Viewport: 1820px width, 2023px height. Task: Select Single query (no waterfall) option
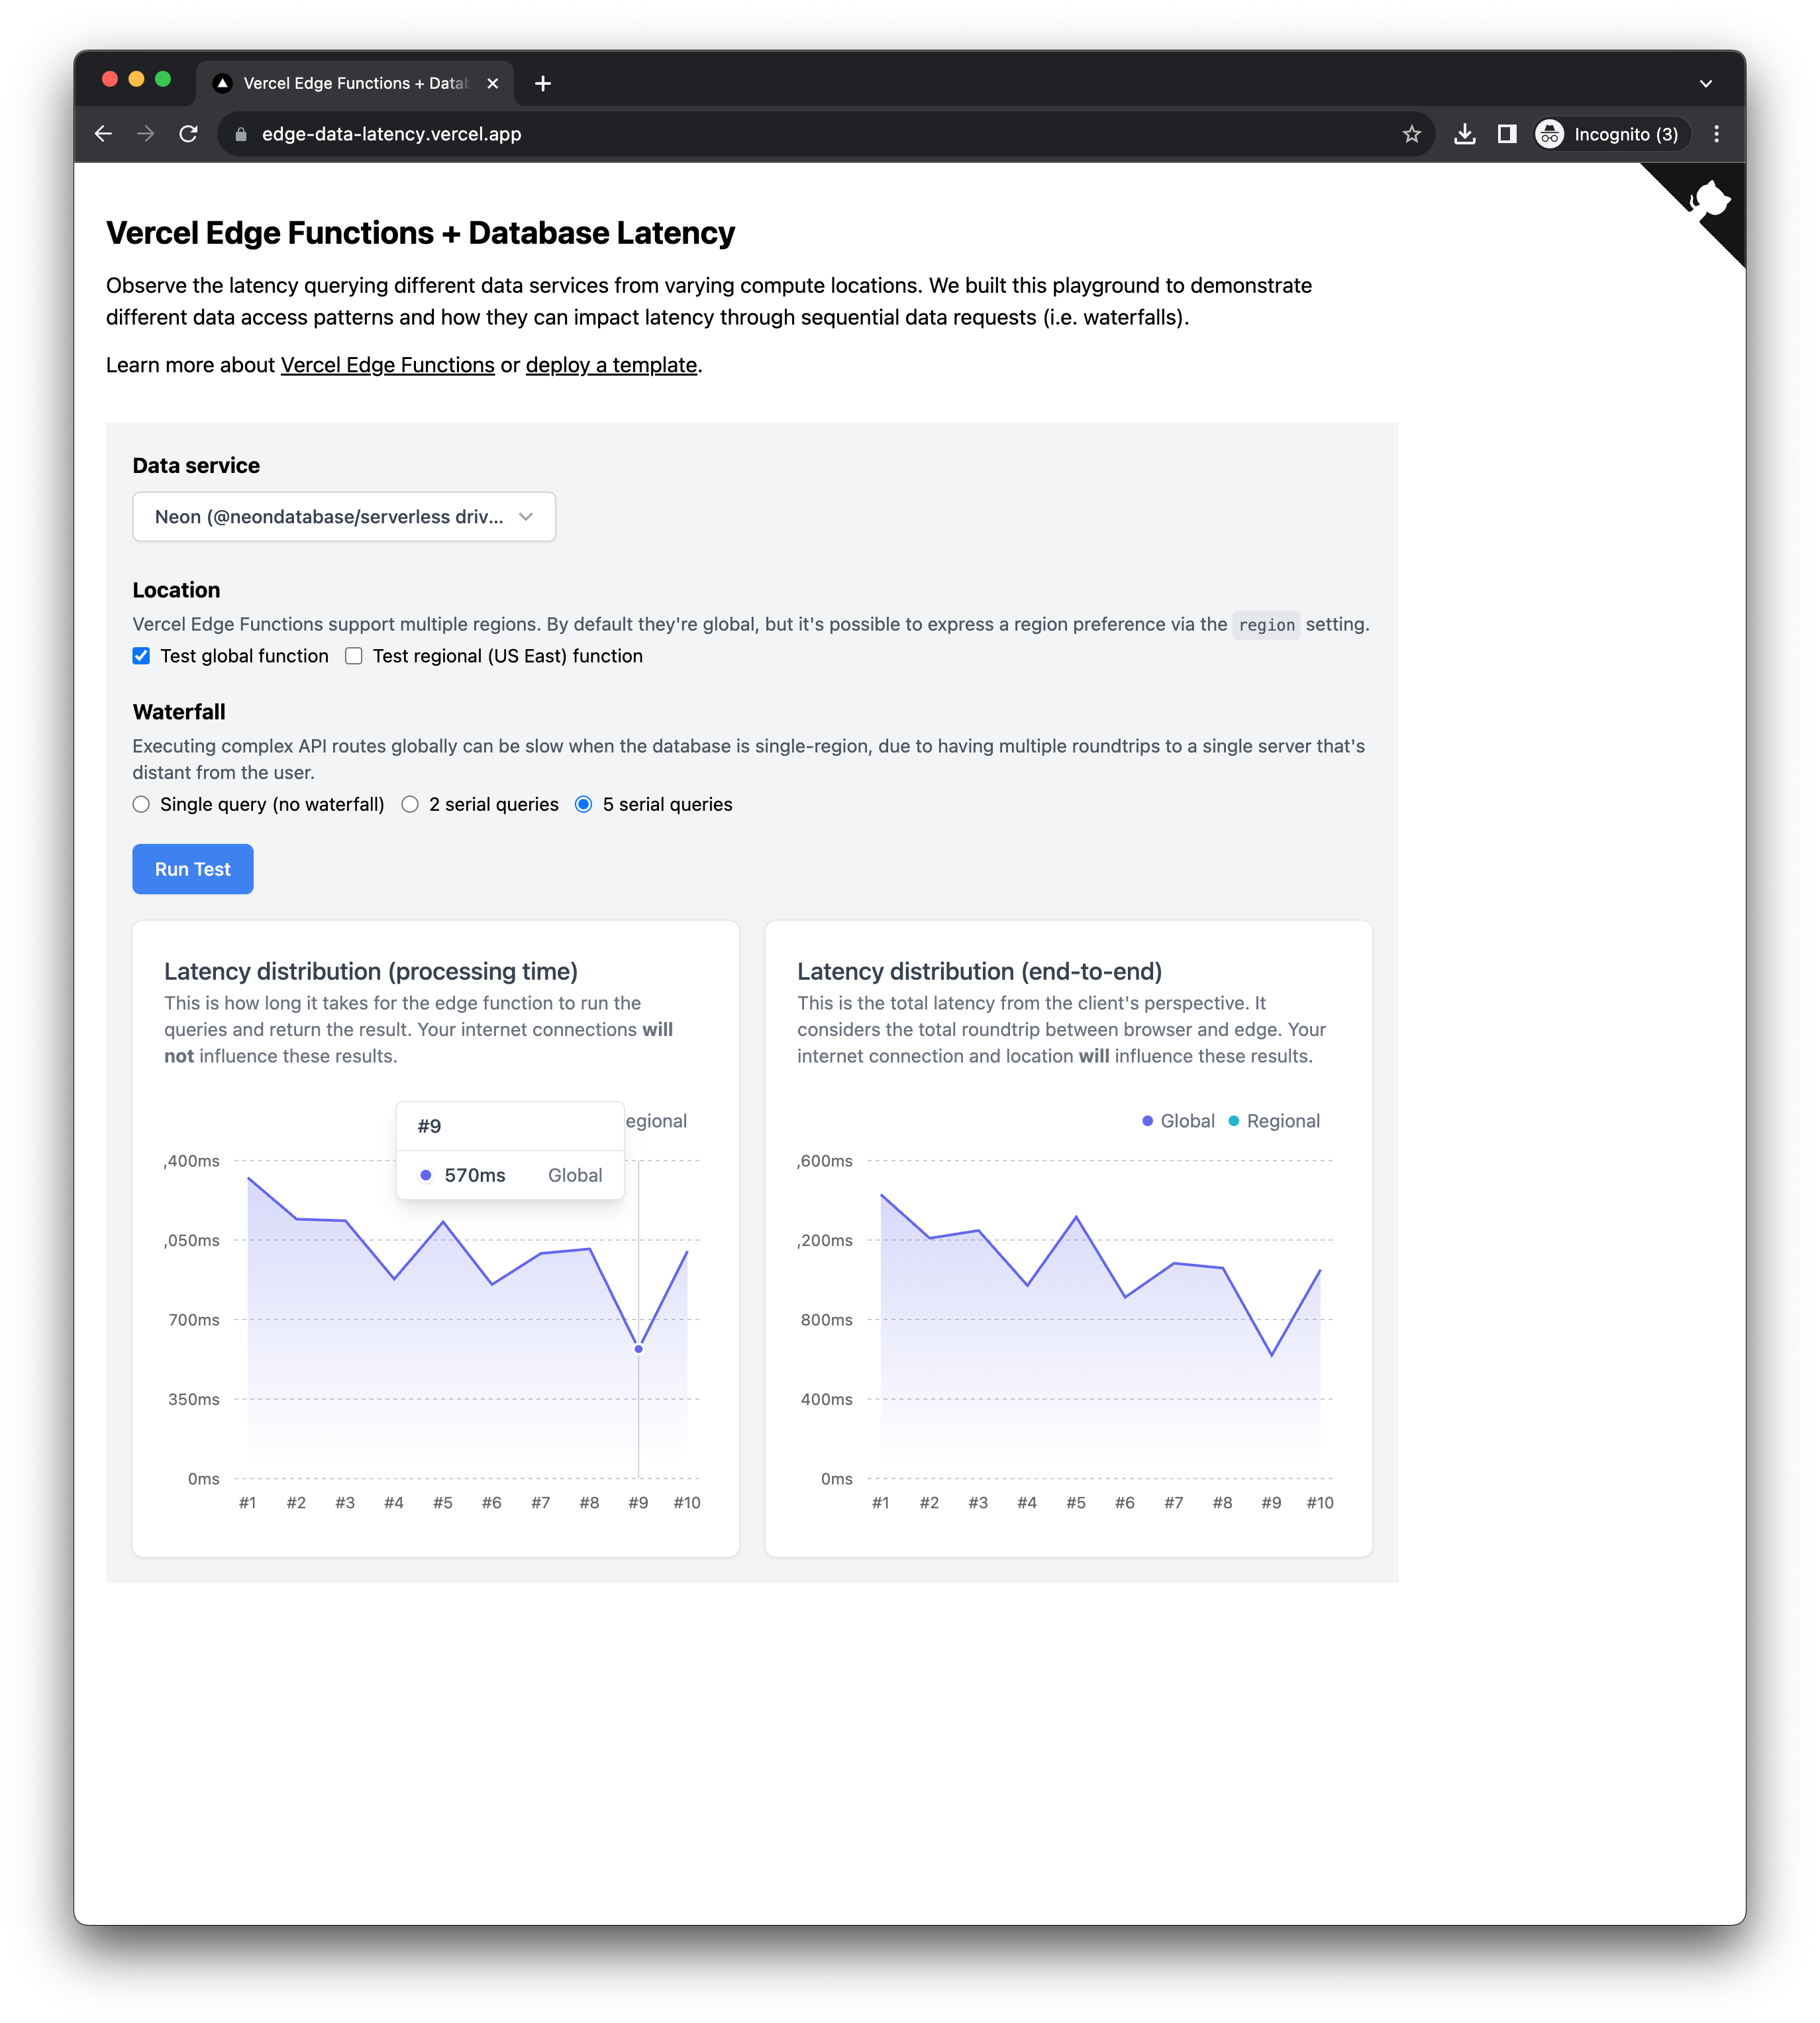coord(141,804)
